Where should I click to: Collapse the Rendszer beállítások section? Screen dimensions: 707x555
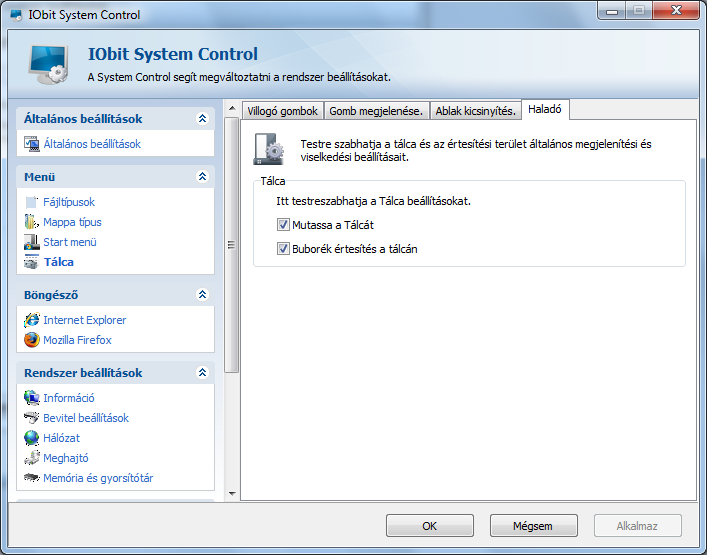202,372
